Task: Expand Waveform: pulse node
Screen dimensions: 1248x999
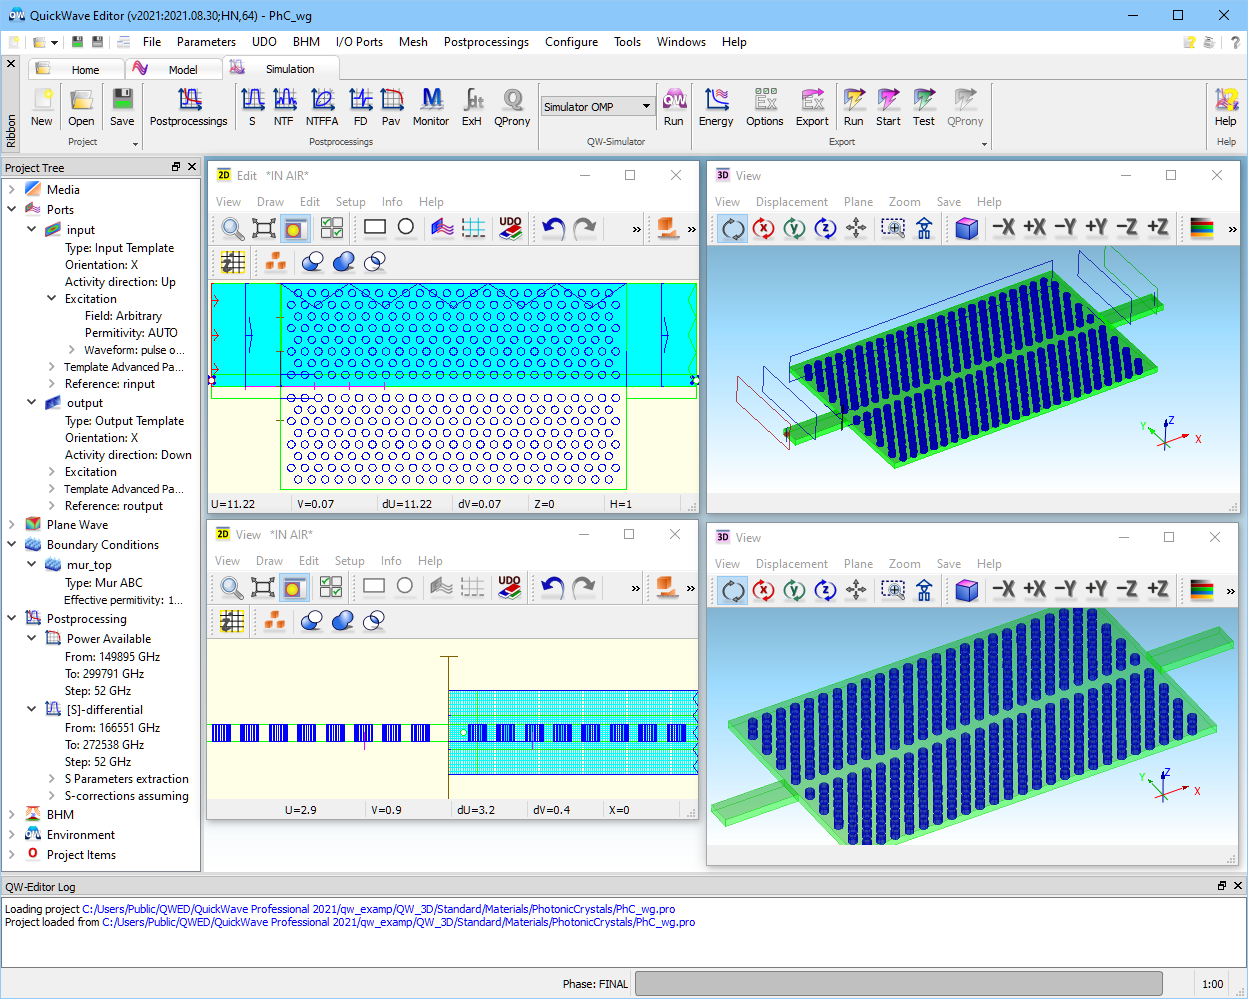Action: pos(71,350)
